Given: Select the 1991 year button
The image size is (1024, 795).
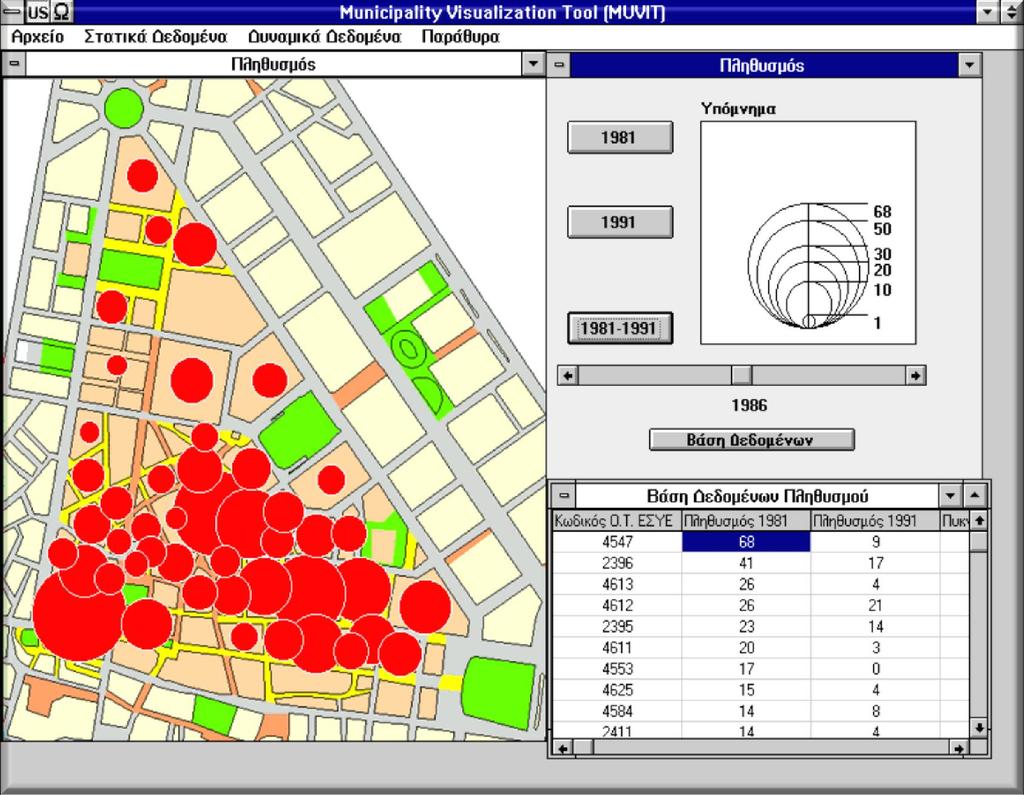Looking at the screenshot, I should click(620, 222).
